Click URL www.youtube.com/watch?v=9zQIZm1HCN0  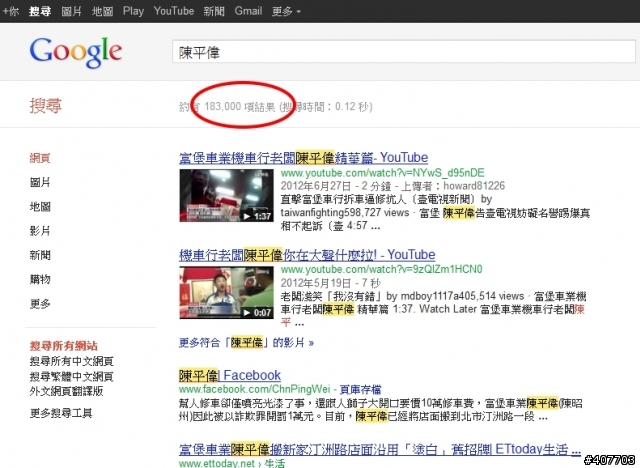click(x=382, y=269)
